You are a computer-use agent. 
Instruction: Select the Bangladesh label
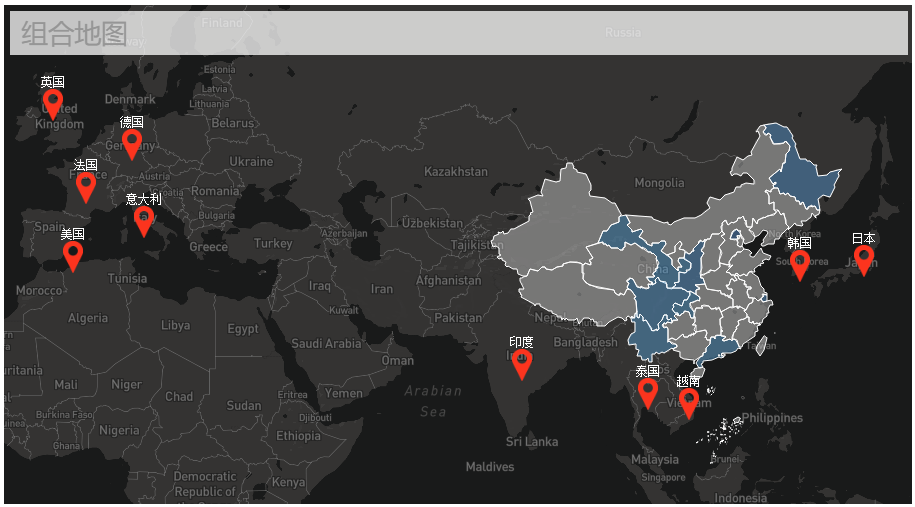click(585, 342)
